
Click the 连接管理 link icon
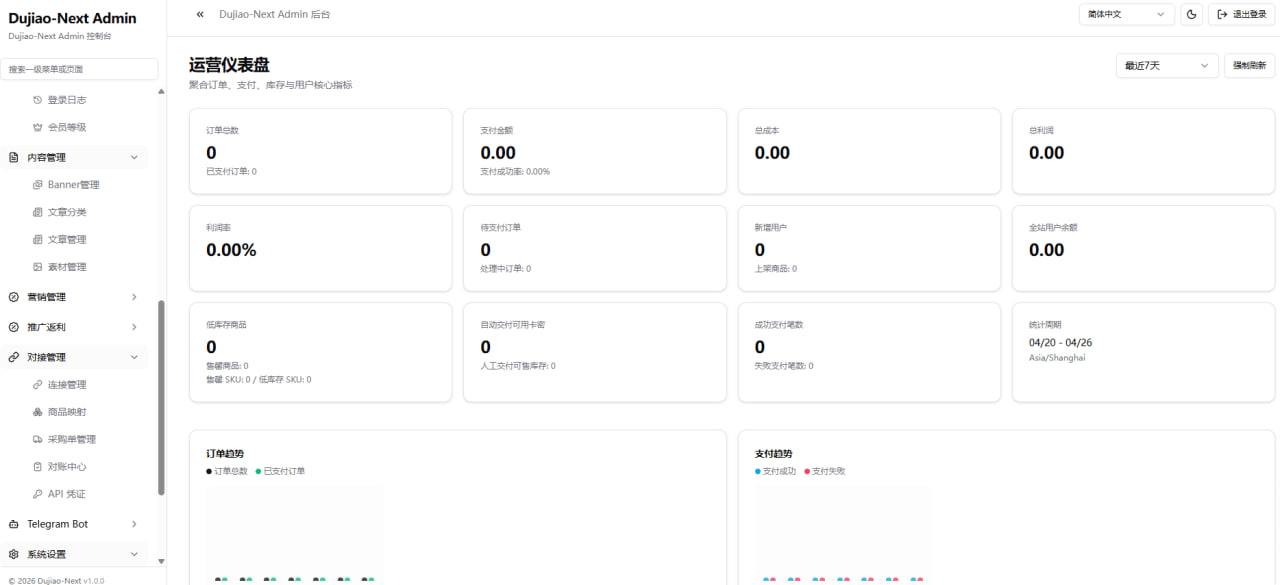pos(38,385)
